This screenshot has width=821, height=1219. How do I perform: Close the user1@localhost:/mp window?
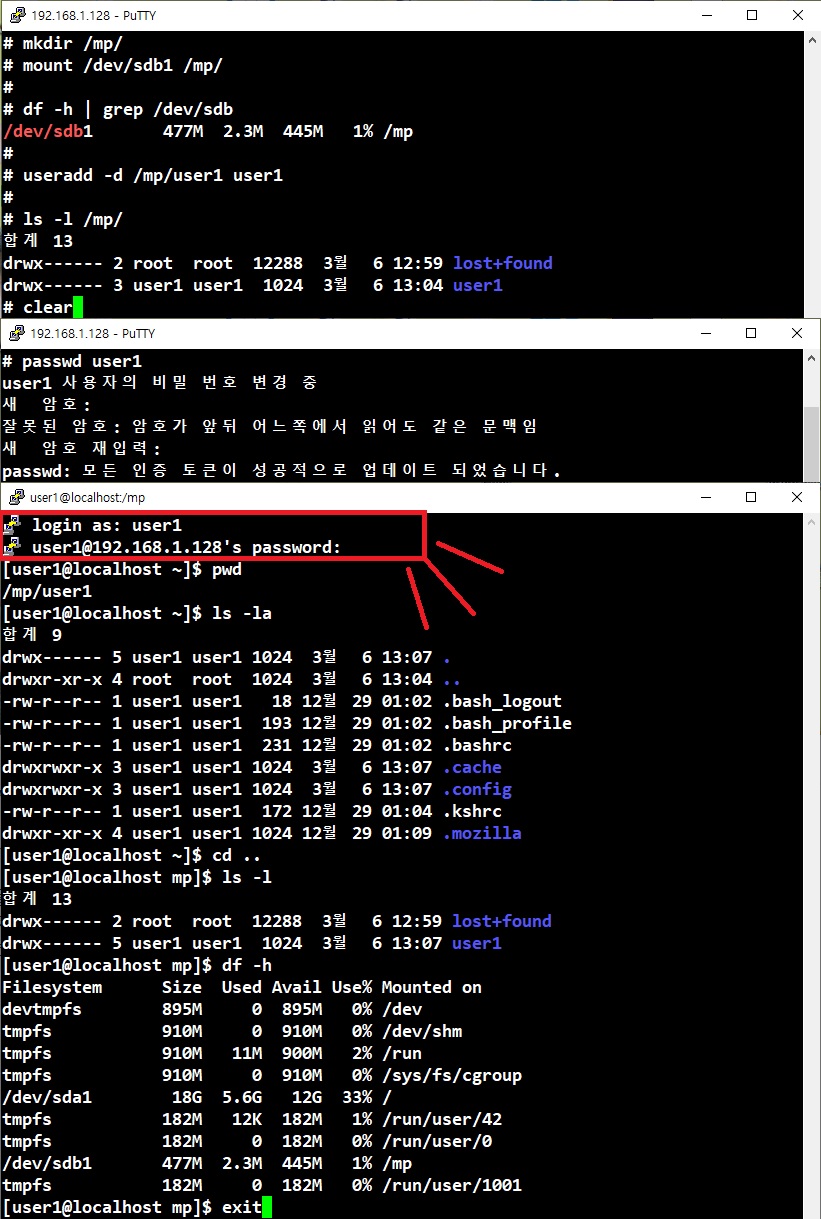click(797, 497)
